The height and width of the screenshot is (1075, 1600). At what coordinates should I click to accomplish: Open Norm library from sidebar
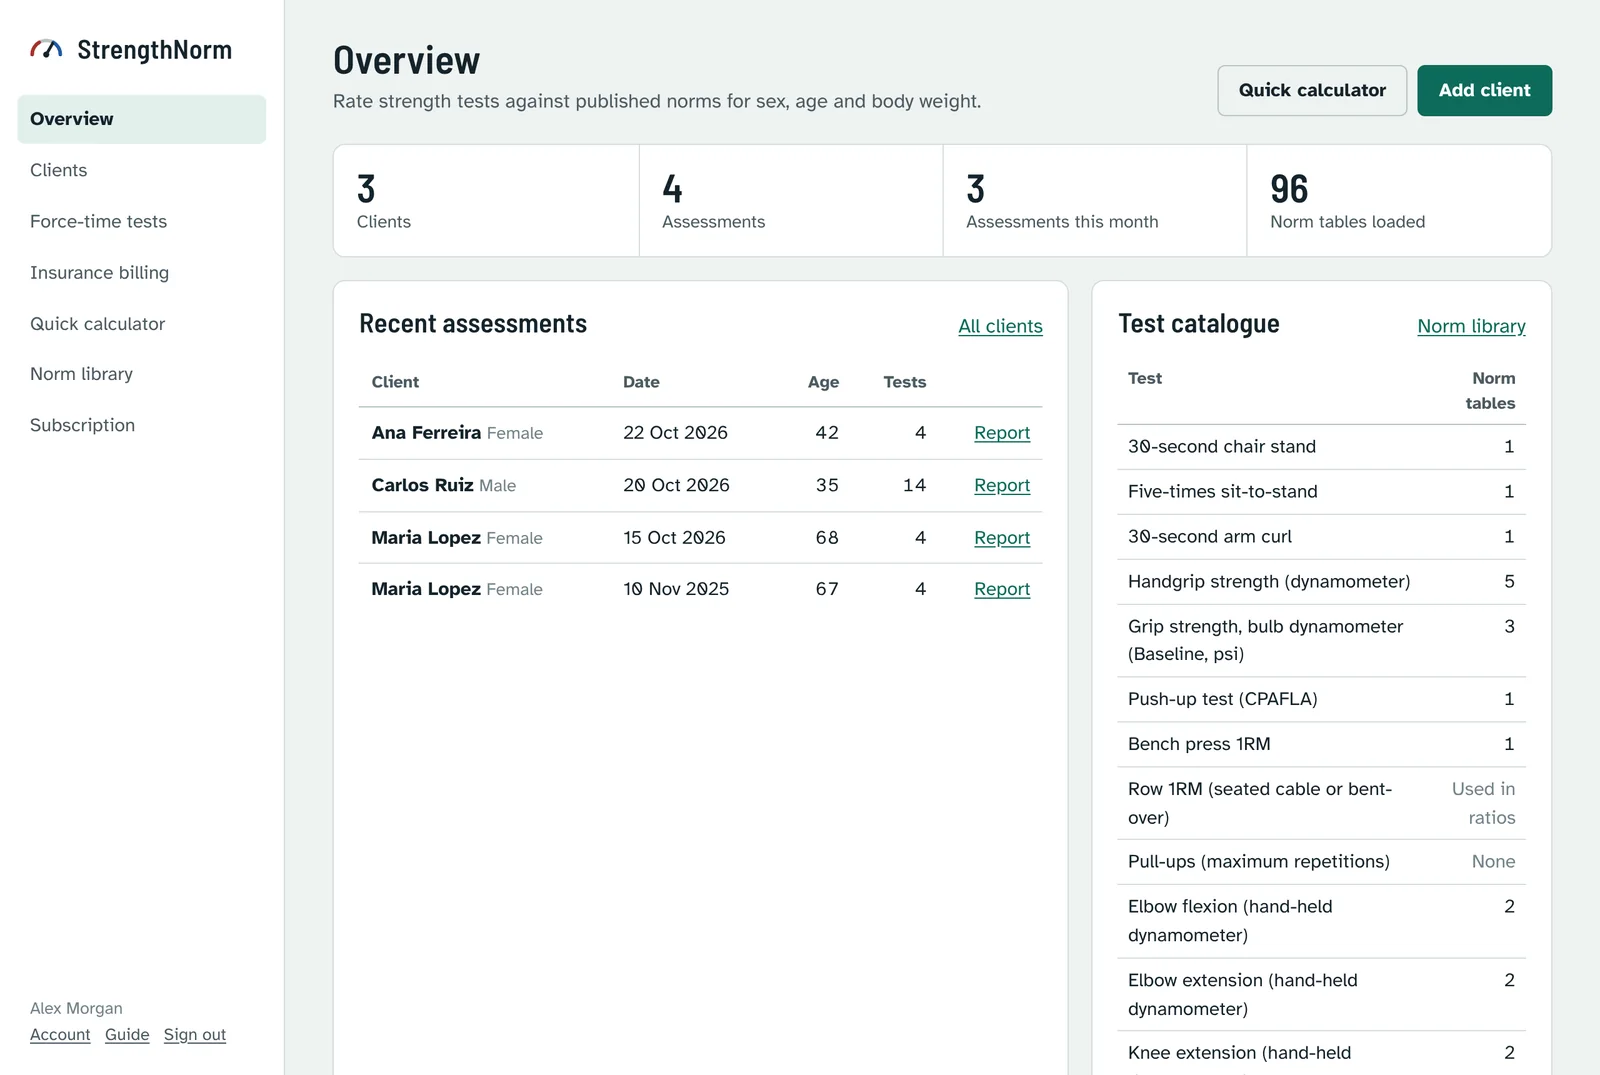coord(141,374)
